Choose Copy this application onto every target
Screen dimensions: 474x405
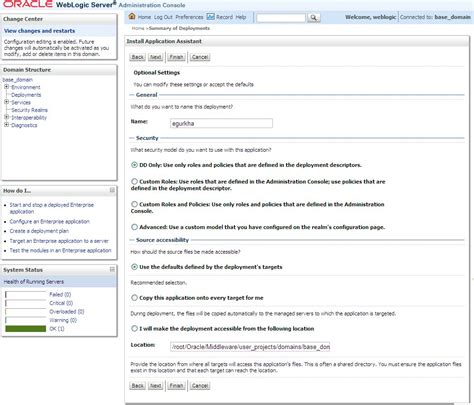point(134,298)
